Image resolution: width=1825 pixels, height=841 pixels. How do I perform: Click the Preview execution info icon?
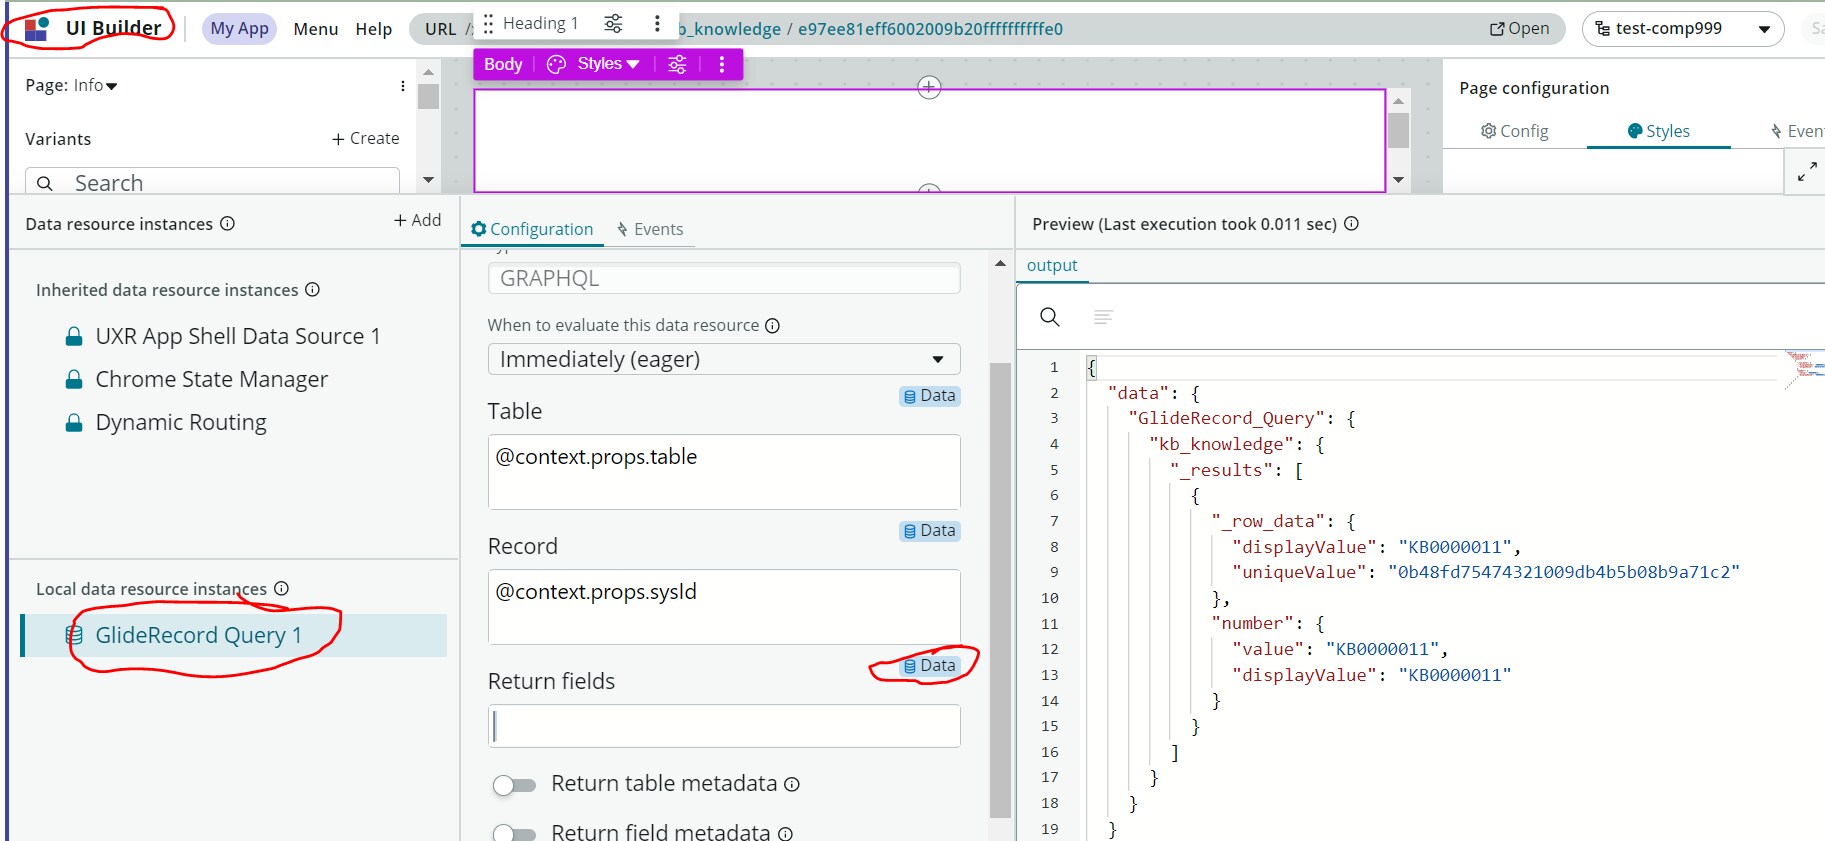[x=1351, y=223]
